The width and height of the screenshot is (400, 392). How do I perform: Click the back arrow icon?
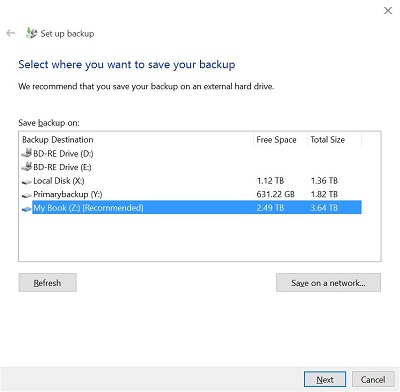coord(11,33)
